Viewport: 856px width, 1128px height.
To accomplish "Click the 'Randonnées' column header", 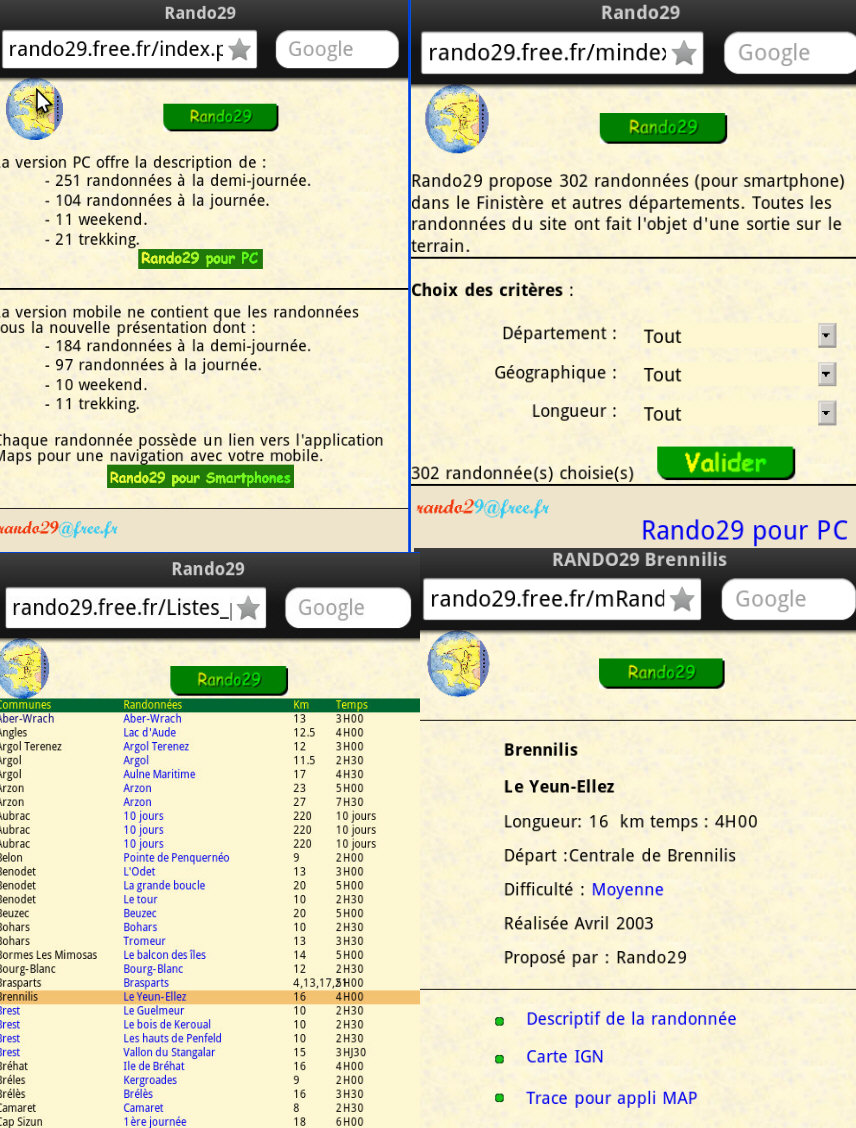I will pos(152,705).
